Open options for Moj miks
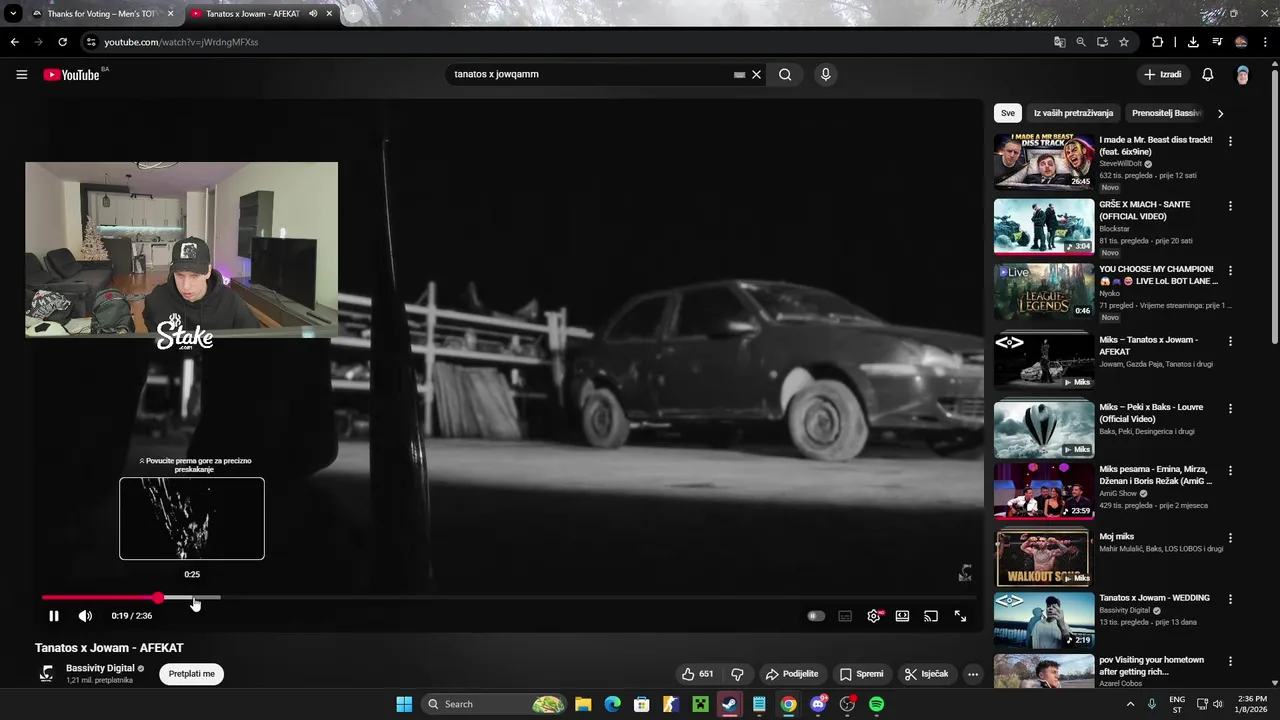 click(x=1230, y=538)
